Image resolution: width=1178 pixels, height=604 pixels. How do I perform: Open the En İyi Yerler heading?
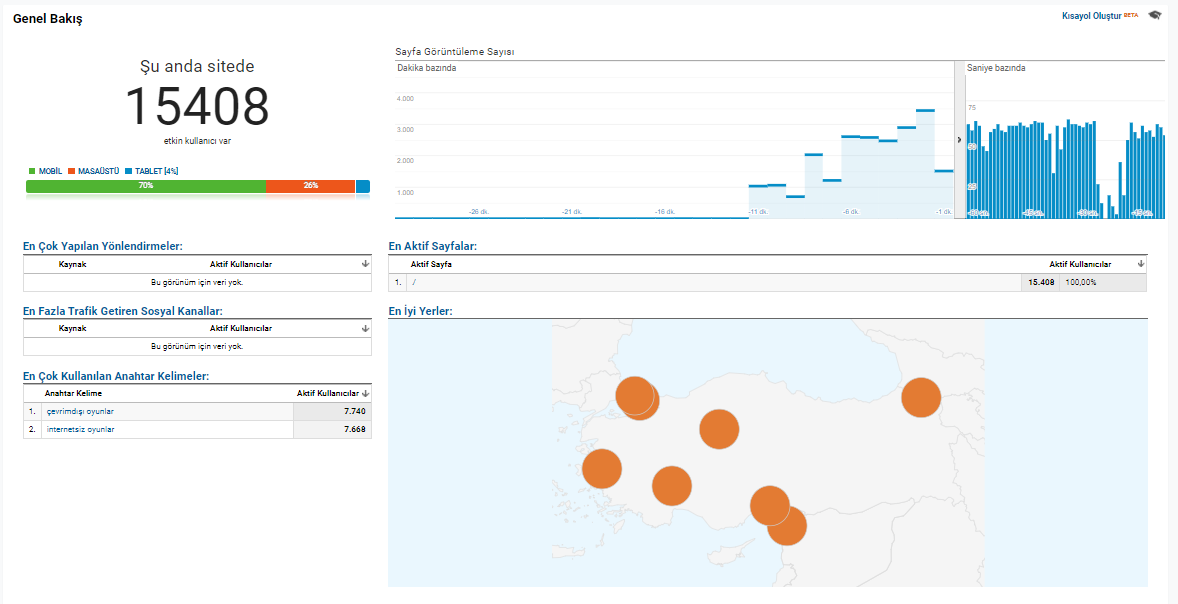[x=420, y=310]
